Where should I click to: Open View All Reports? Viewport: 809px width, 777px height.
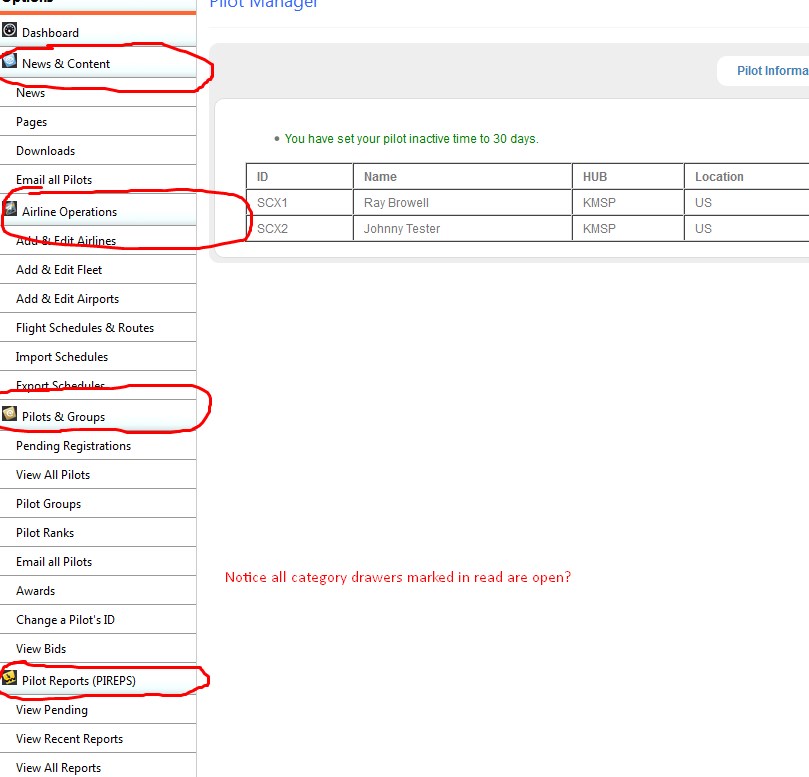[x=98, y=767]
